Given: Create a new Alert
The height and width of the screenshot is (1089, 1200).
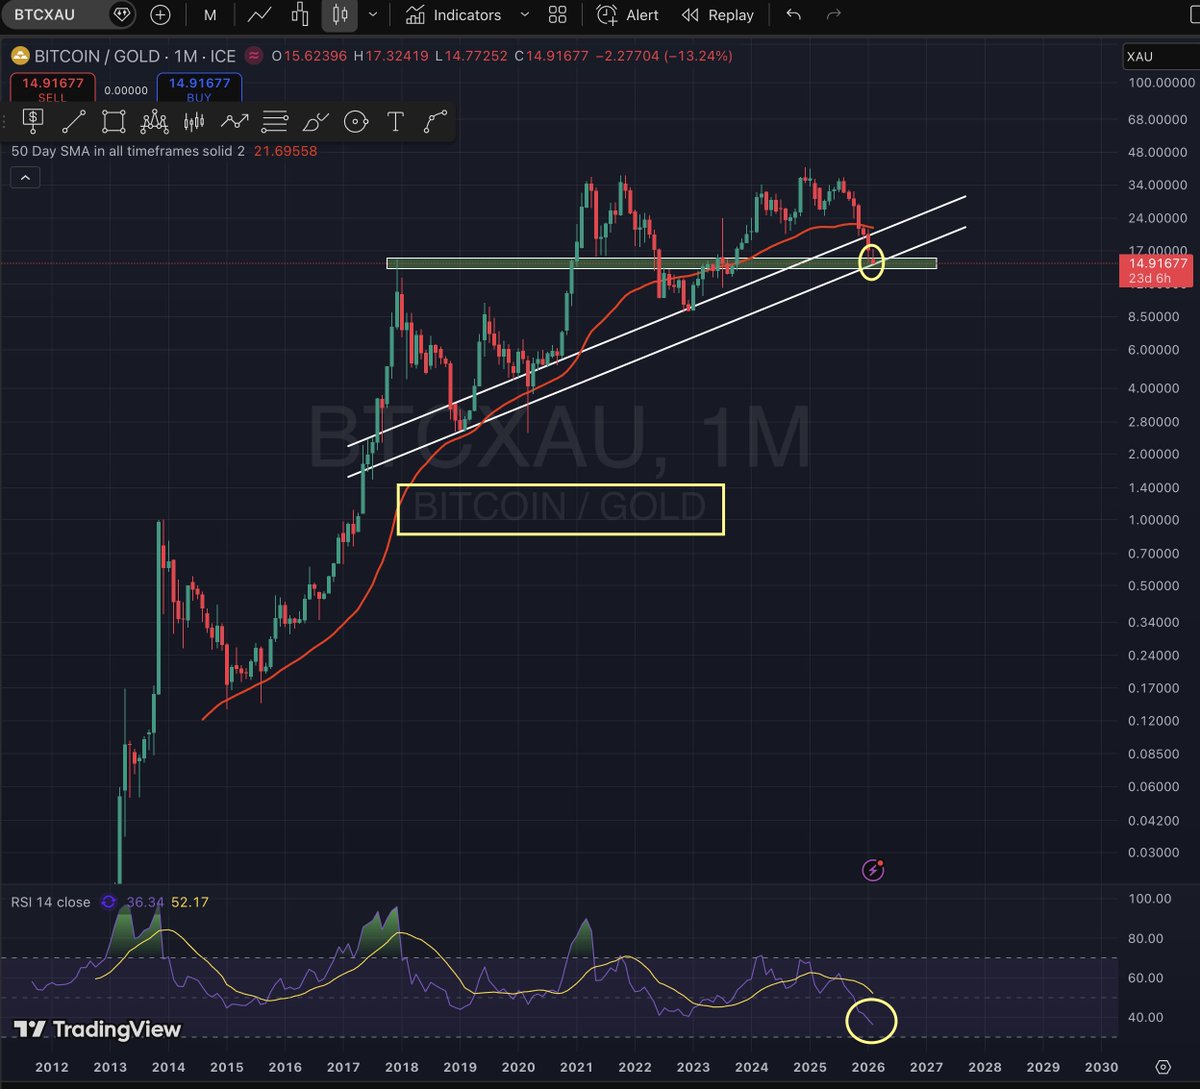Looking at the screenshot, I should (628, 15).
